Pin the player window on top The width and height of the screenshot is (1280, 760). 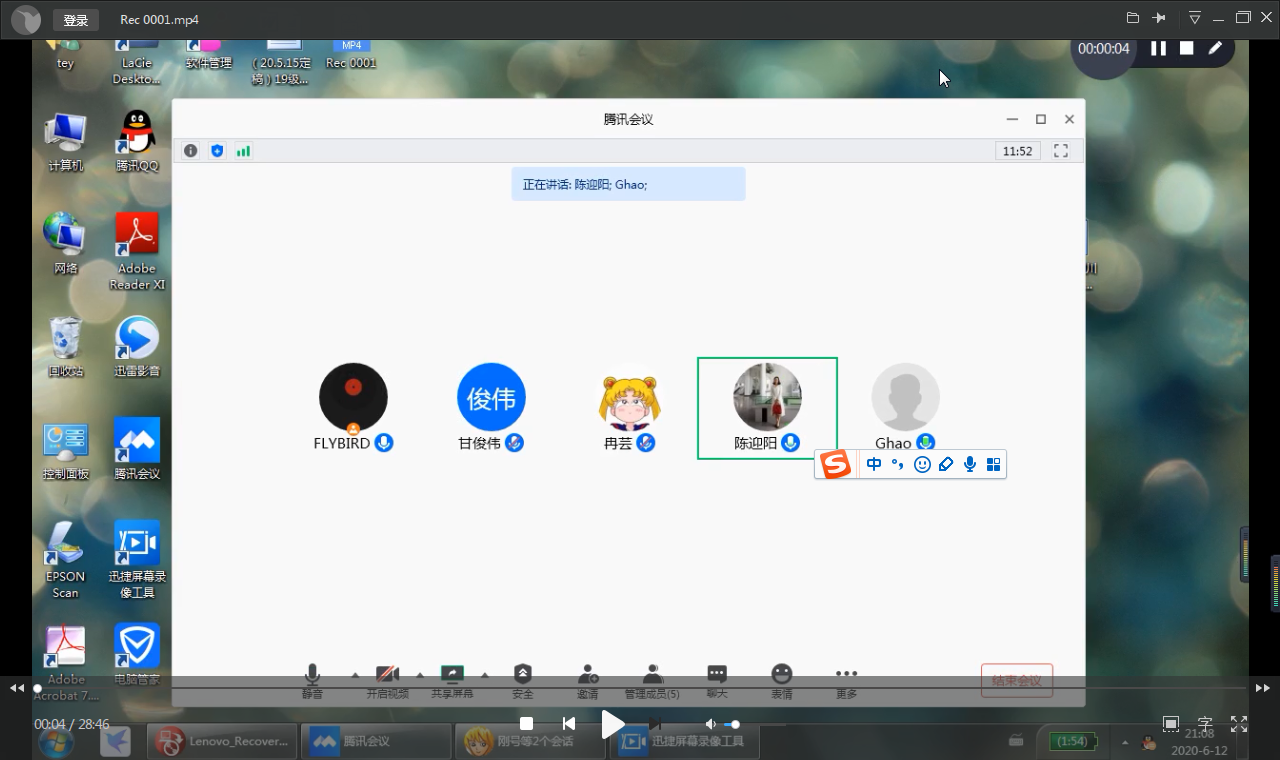(x=1160, y=18)
